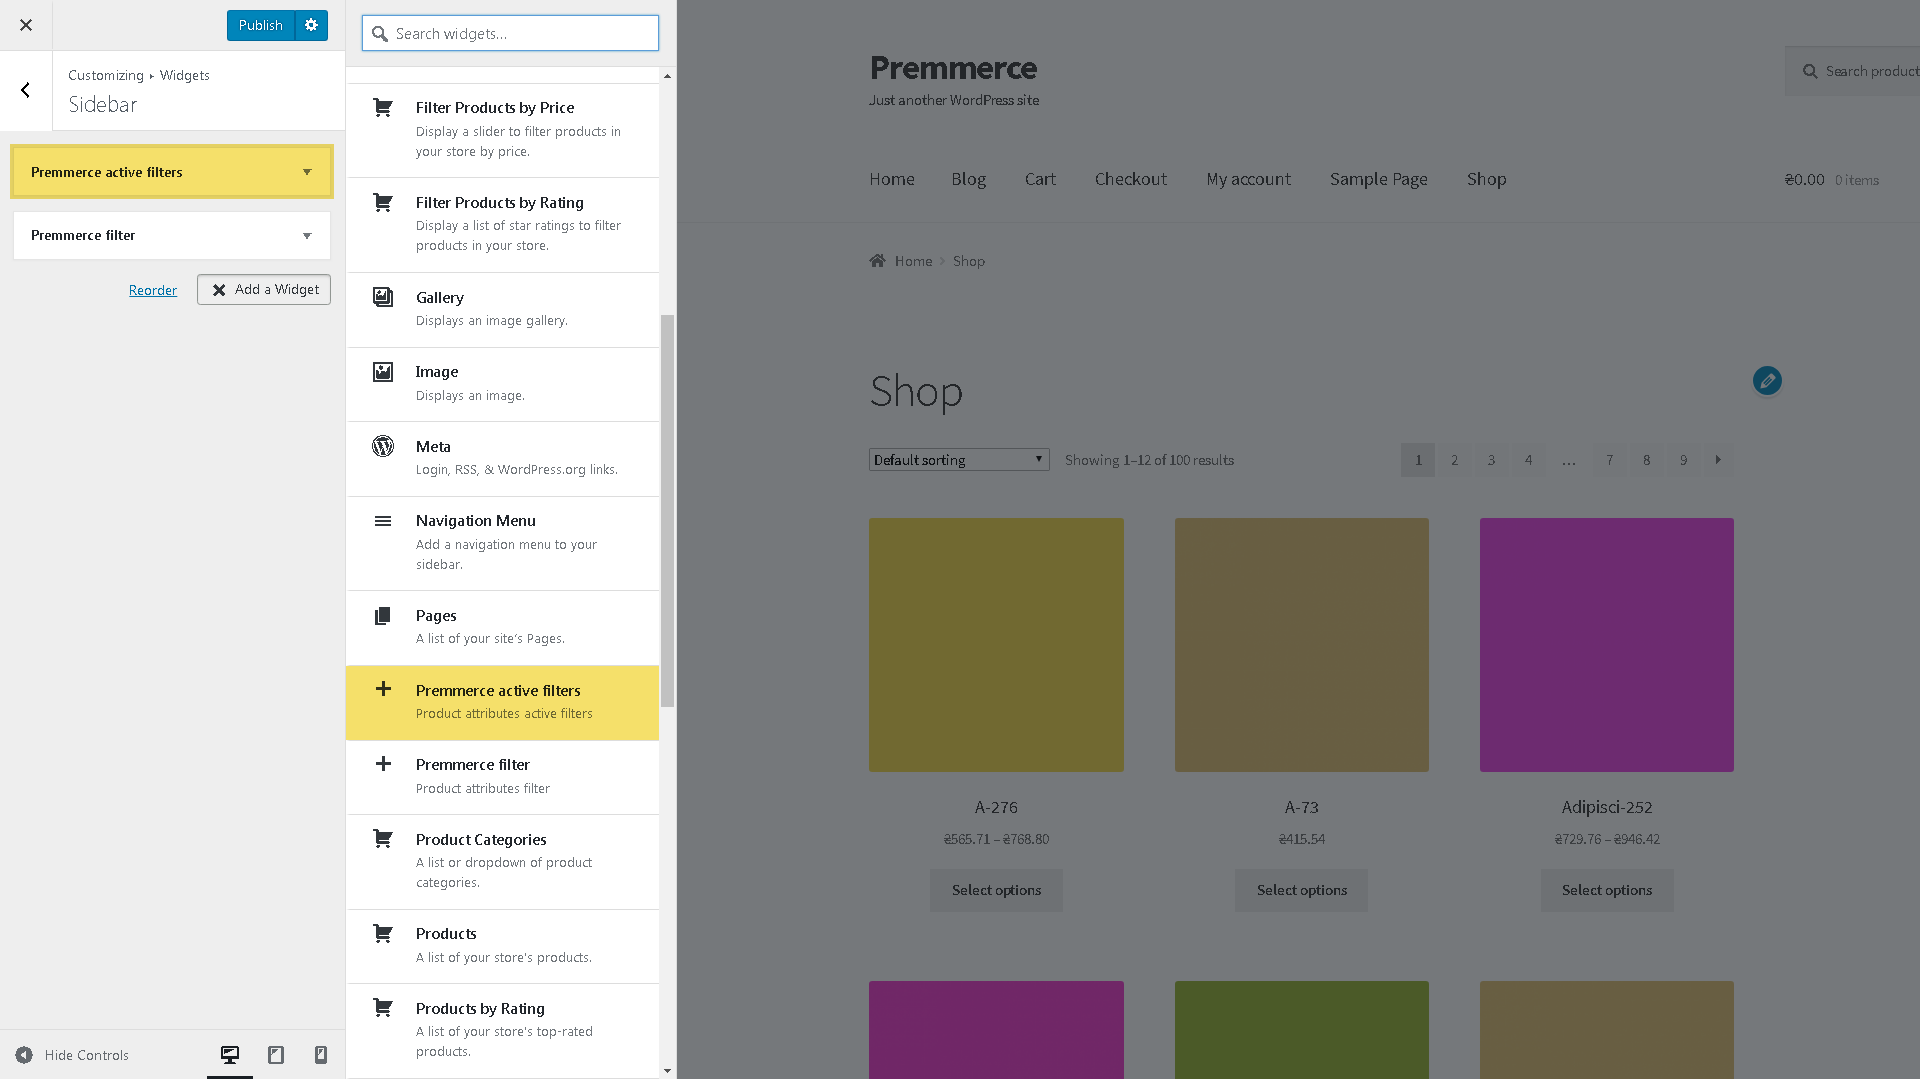The image size is (1920, 1079).
Task: Click the Publish button
Action: pyautogui.click(x=261, y=25)
